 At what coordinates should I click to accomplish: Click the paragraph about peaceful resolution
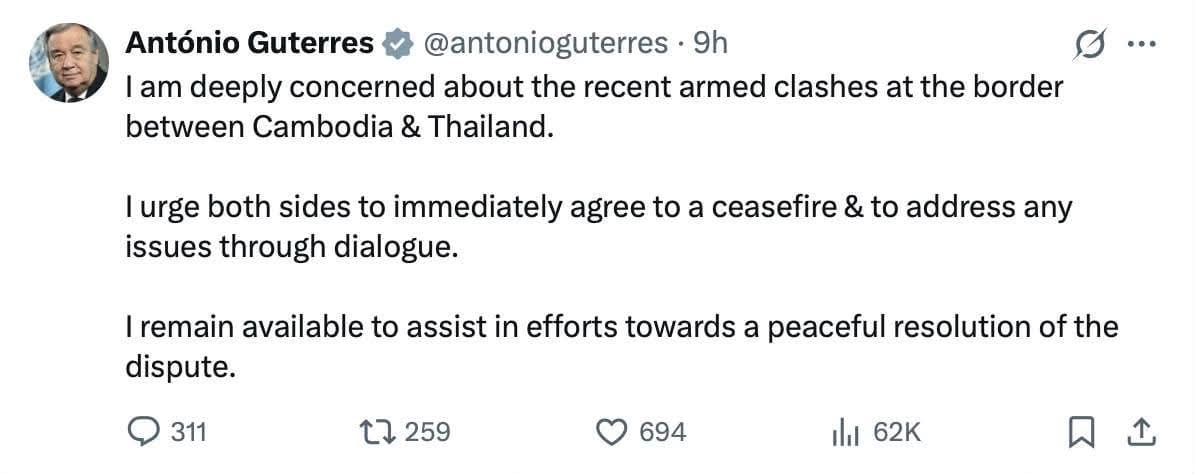[621, 347]
